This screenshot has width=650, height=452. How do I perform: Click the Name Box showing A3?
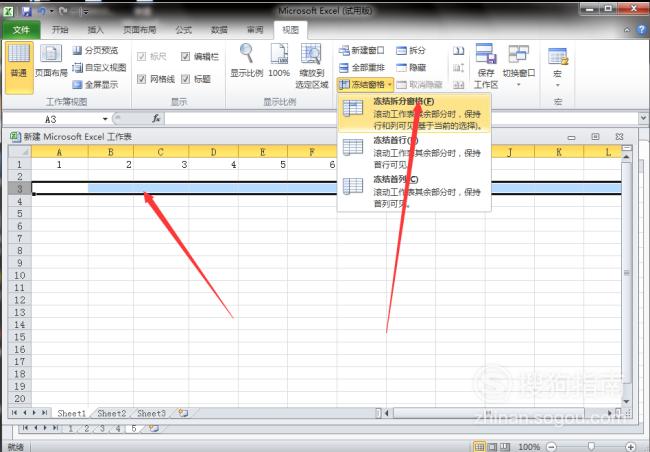[51, 119]
